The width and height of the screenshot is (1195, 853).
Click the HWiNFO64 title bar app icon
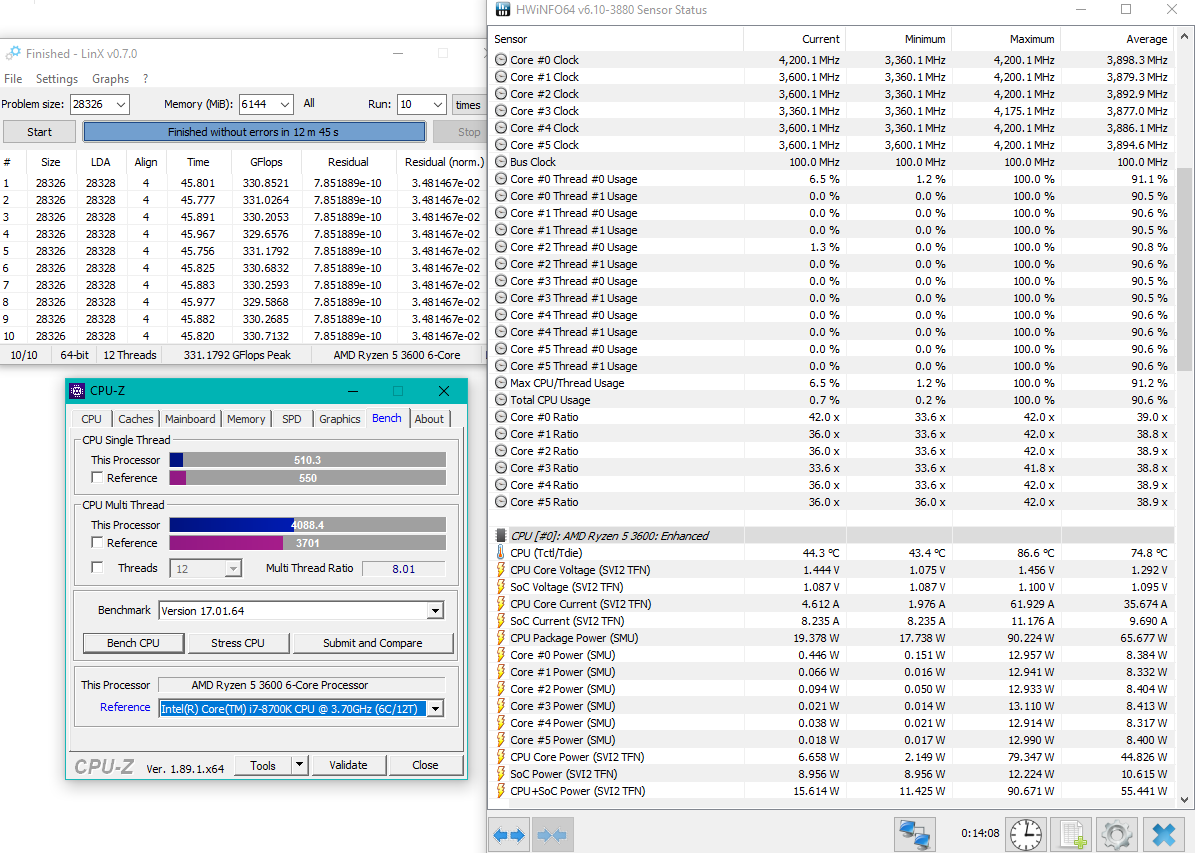coord(503,10)
